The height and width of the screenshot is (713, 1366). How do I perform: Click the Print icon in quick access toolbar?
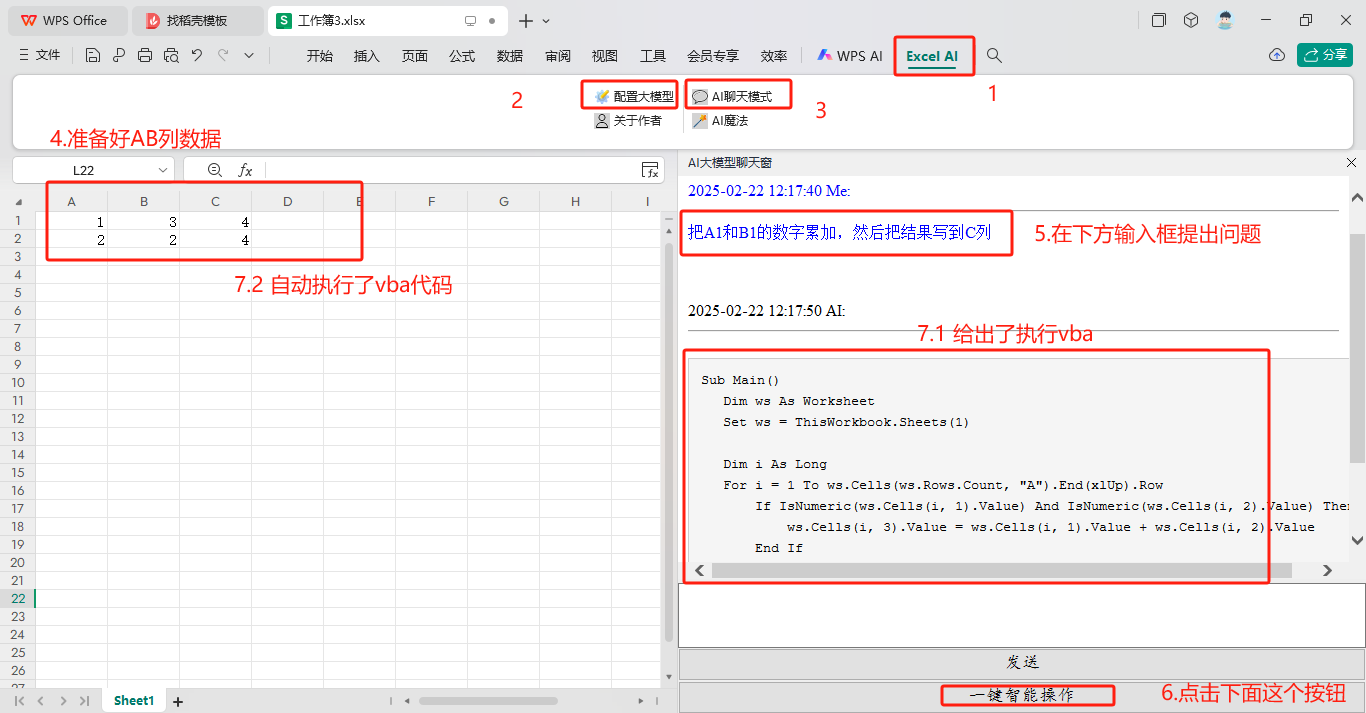[145, 56]
